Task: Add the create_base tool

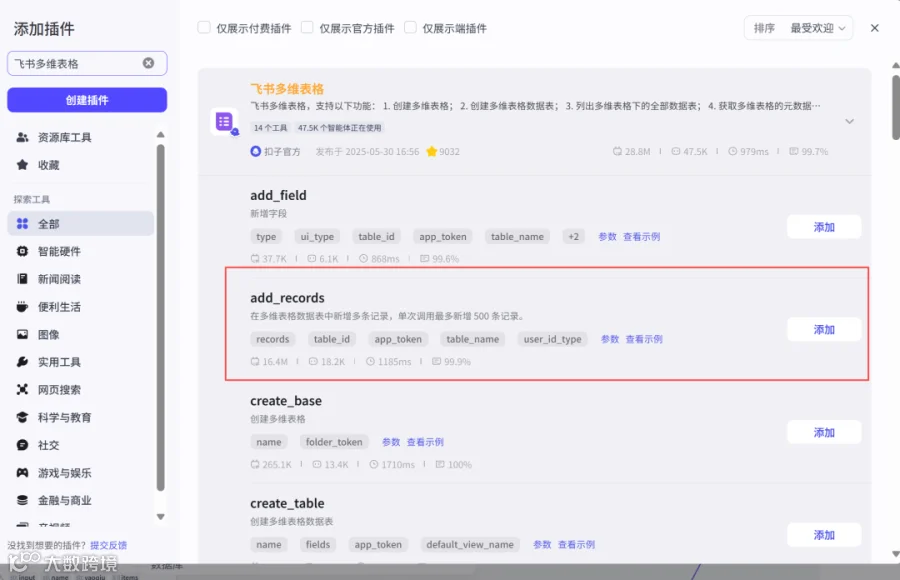Action: [824, 432]
